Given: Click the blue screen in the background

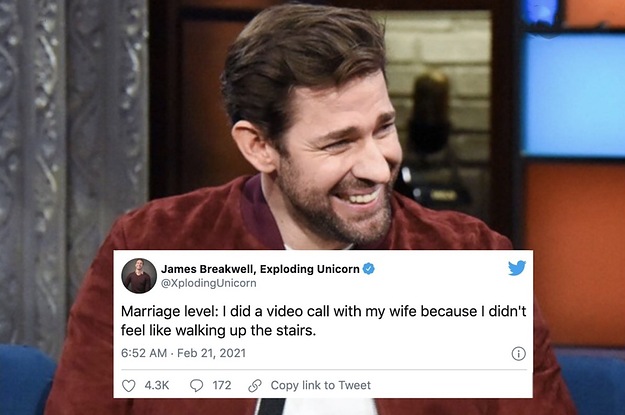Looking at the screenshot, I should tap(574, 95).
